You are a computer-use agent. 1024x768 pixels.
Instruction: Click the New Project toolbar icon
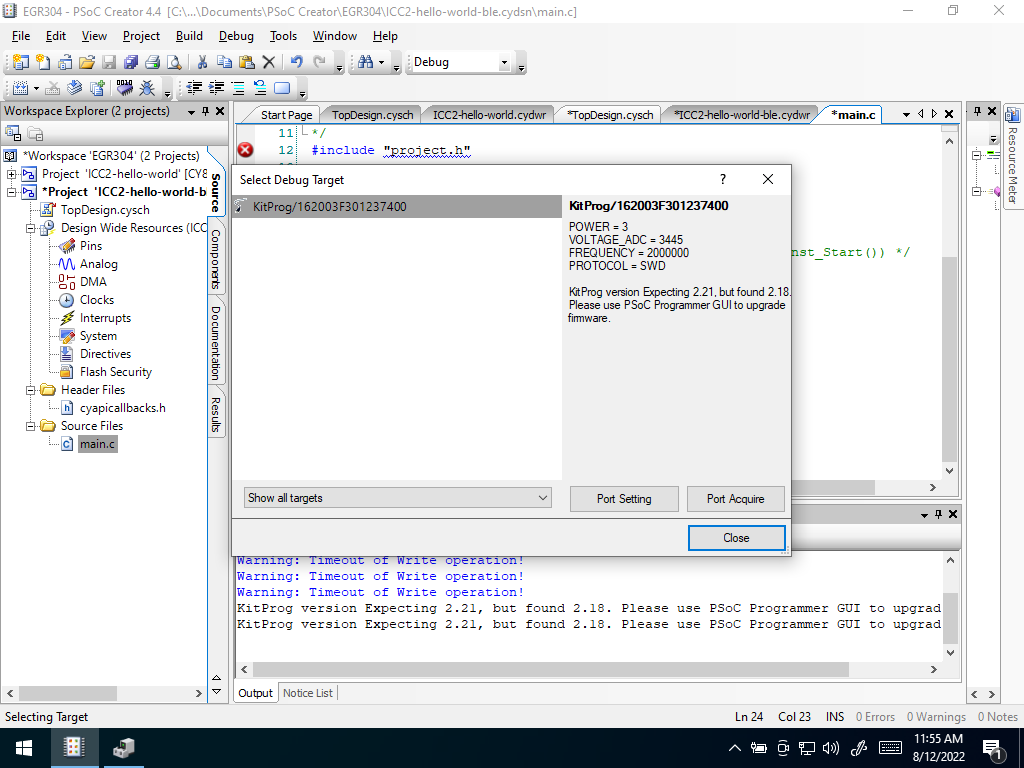(21, 62)
